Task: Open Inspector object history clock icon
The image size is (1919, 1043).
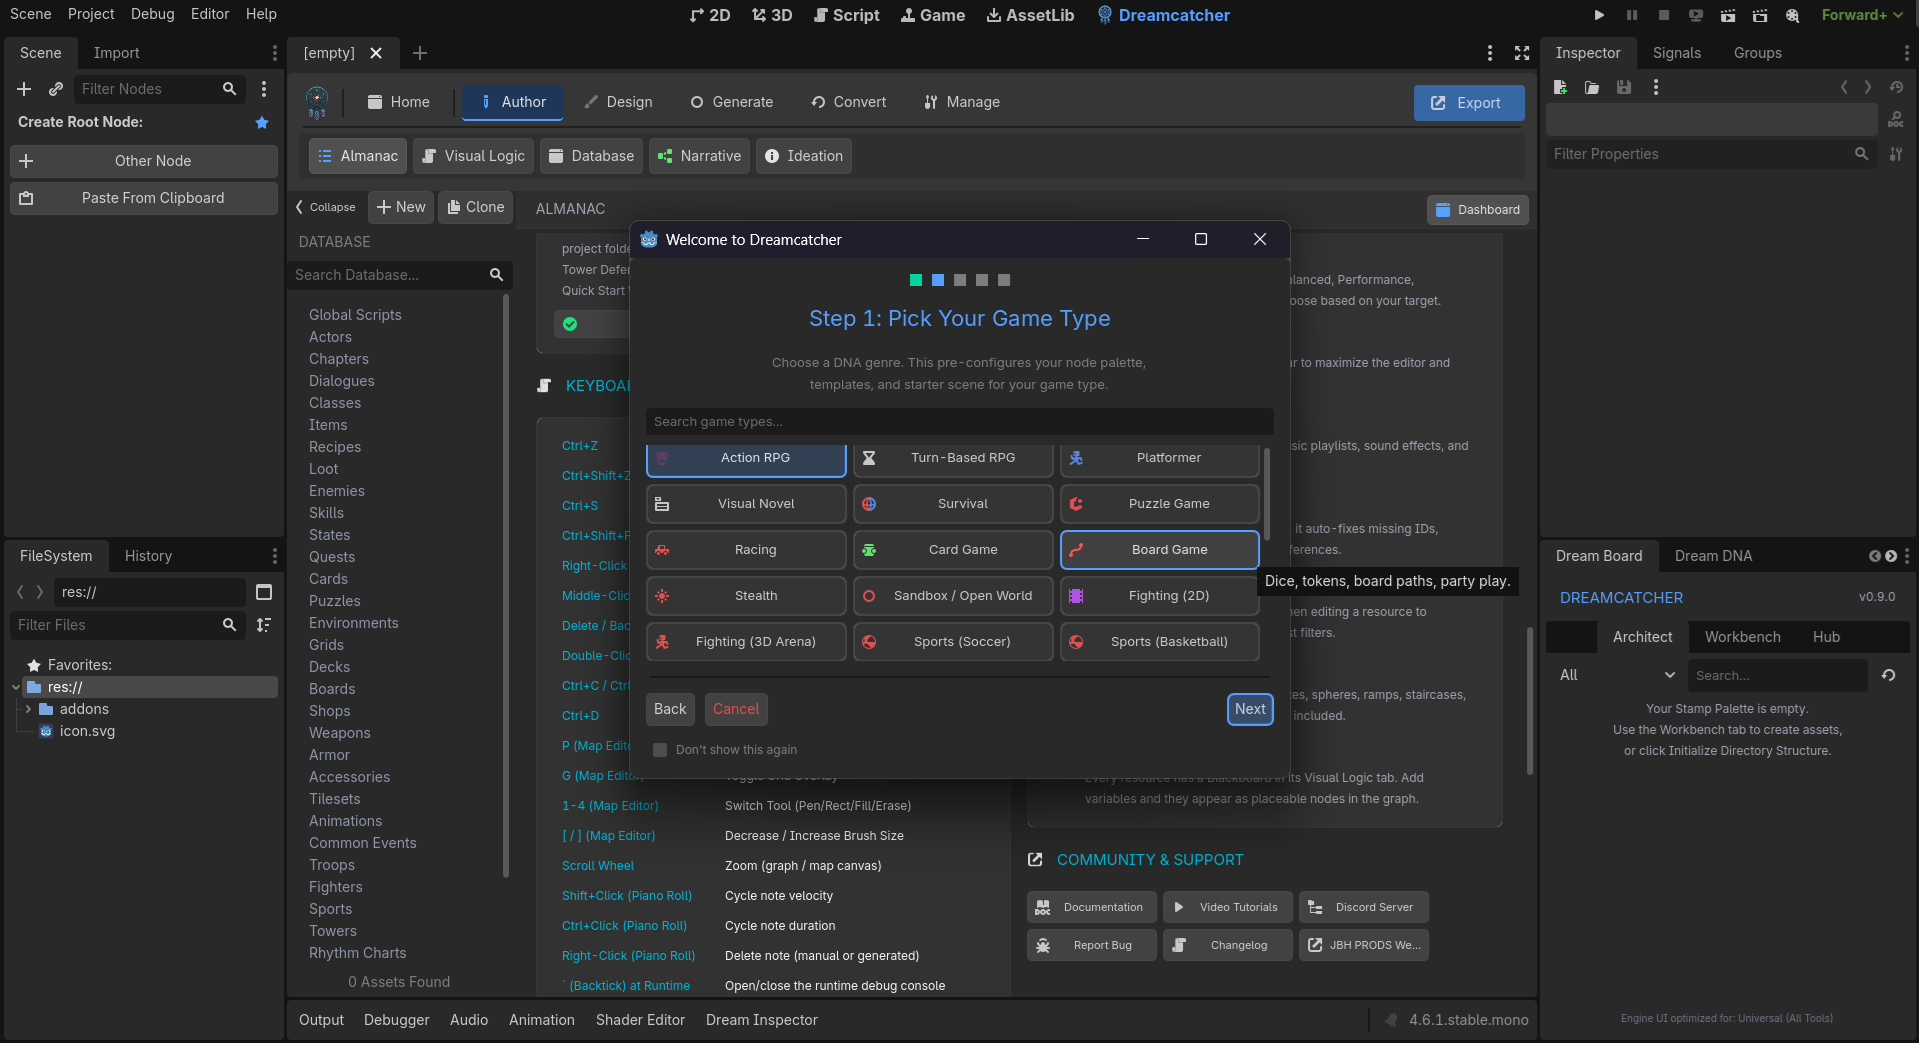Action: 1896,87
